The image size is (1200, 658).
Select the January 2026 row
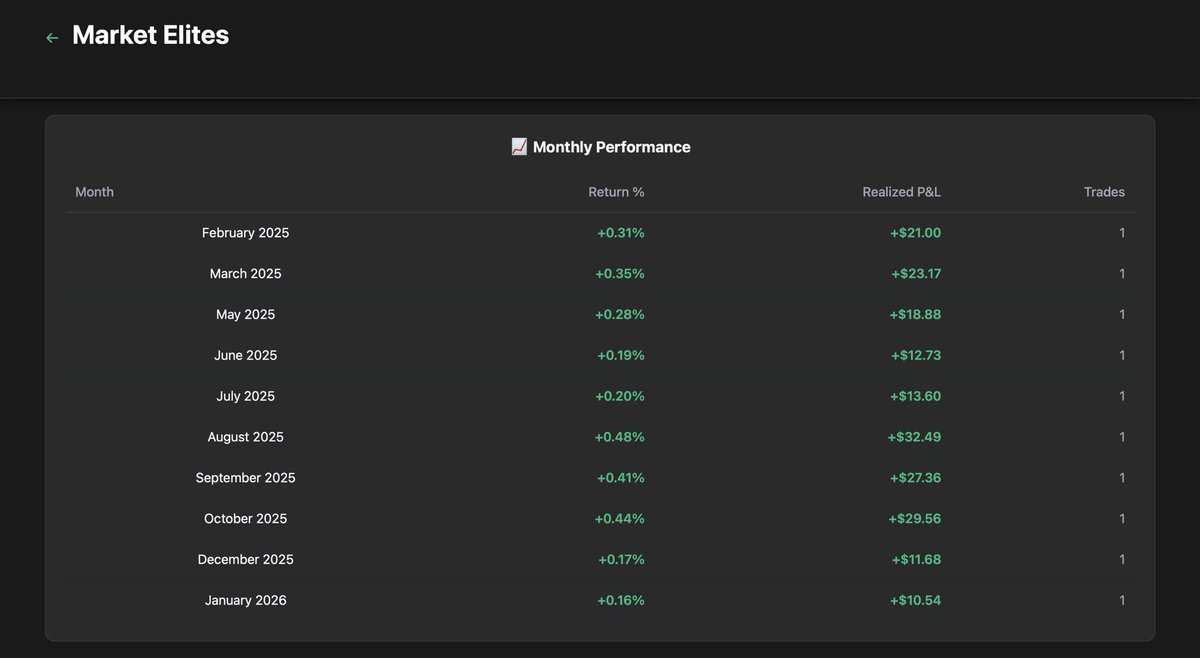coord(600,601)
